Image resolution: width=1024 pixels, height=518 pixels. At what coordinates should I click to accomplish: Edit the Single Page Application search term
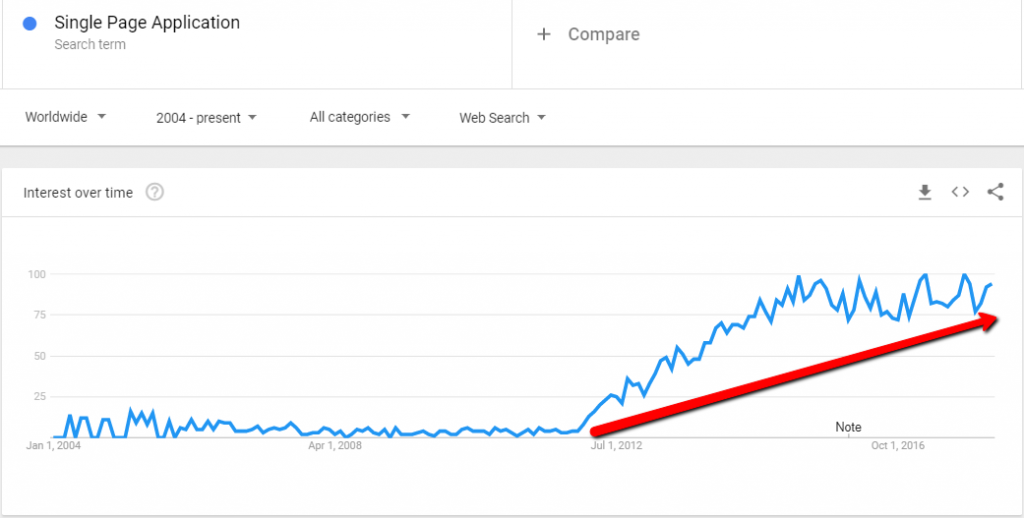(147, 23)
